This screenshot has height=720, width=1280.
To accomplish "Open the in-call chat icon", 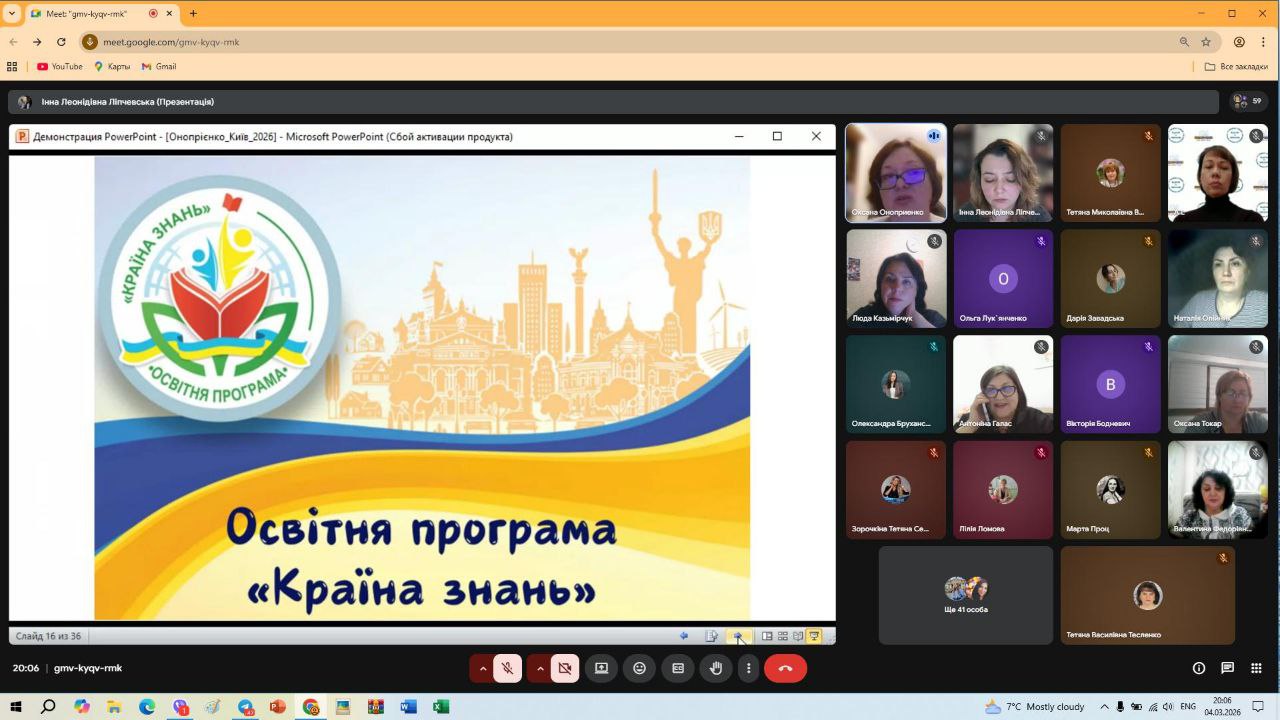I will click(x=1227, y=668).
